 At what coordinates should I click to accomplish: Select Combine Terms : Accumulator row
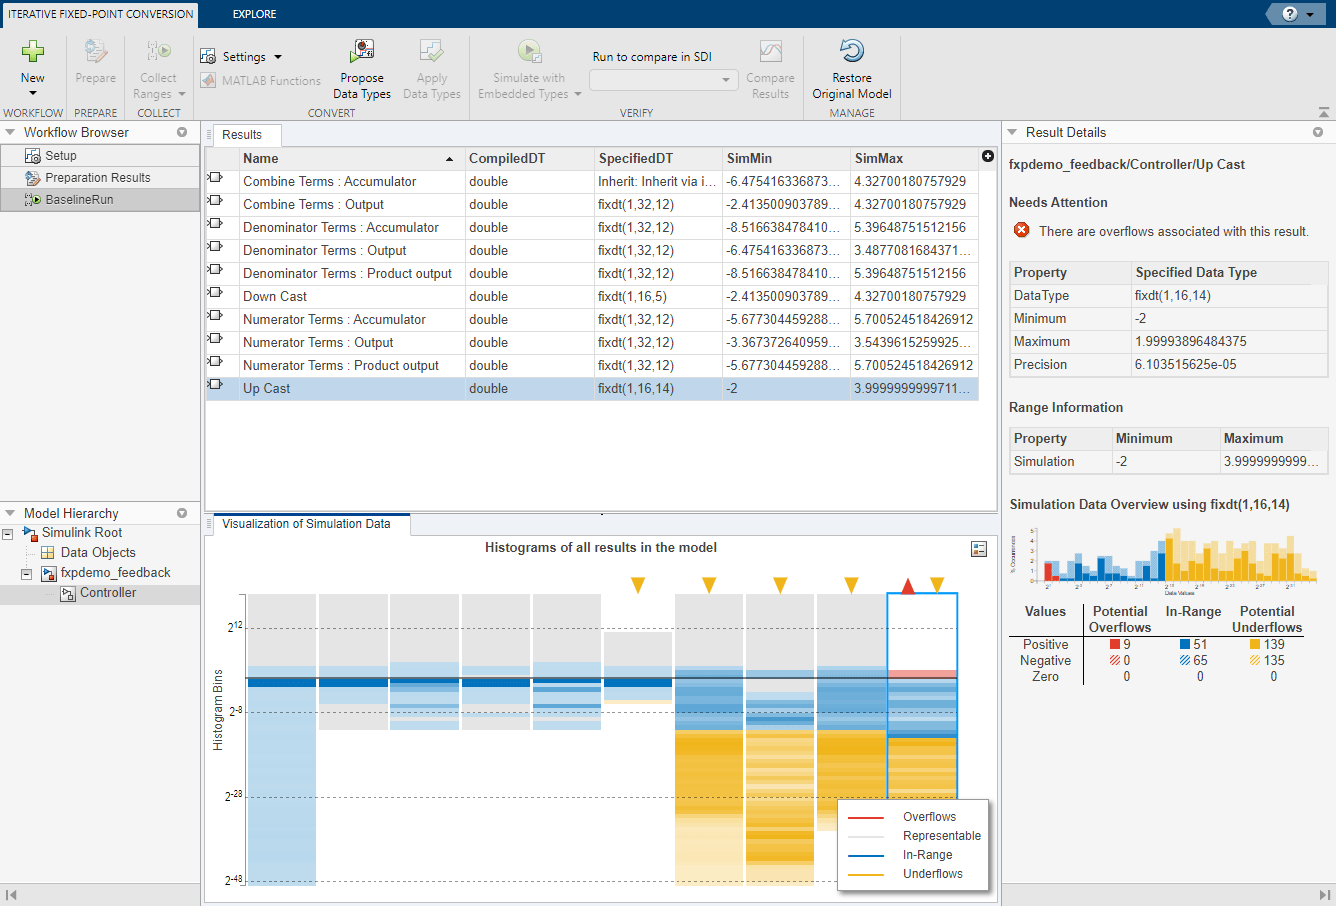point(592,182)
